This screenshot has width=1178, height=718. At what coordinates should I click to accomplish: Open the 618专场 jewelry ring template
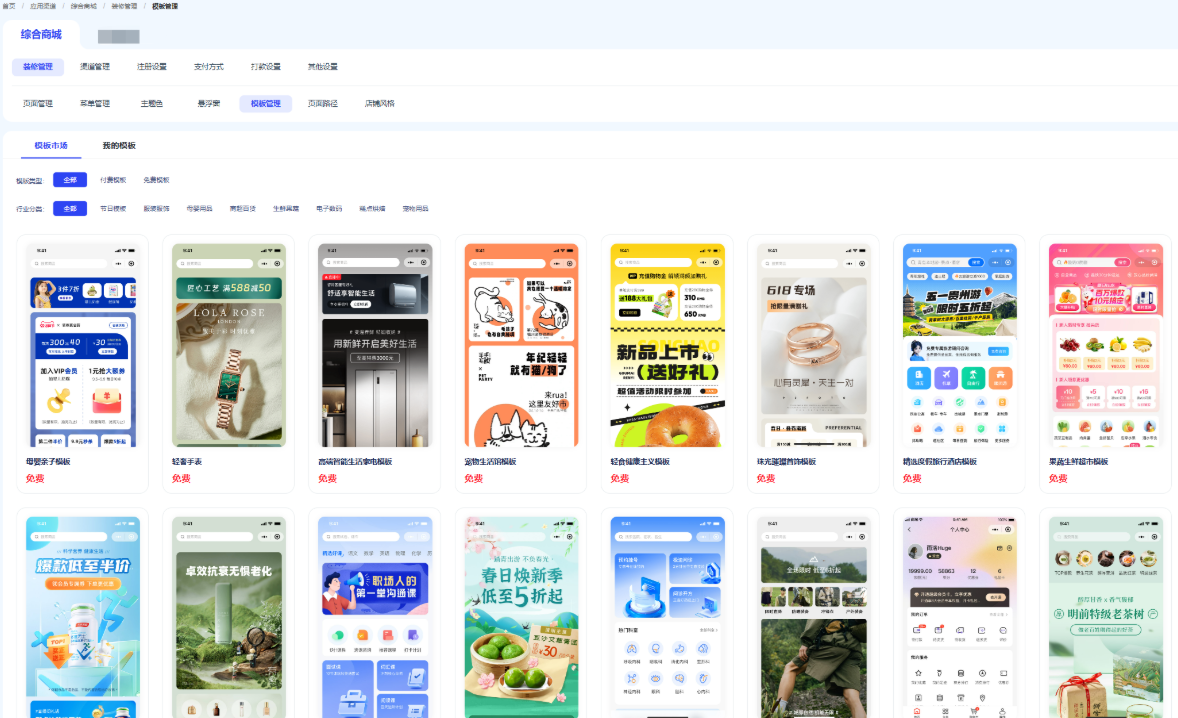point(812,345)
